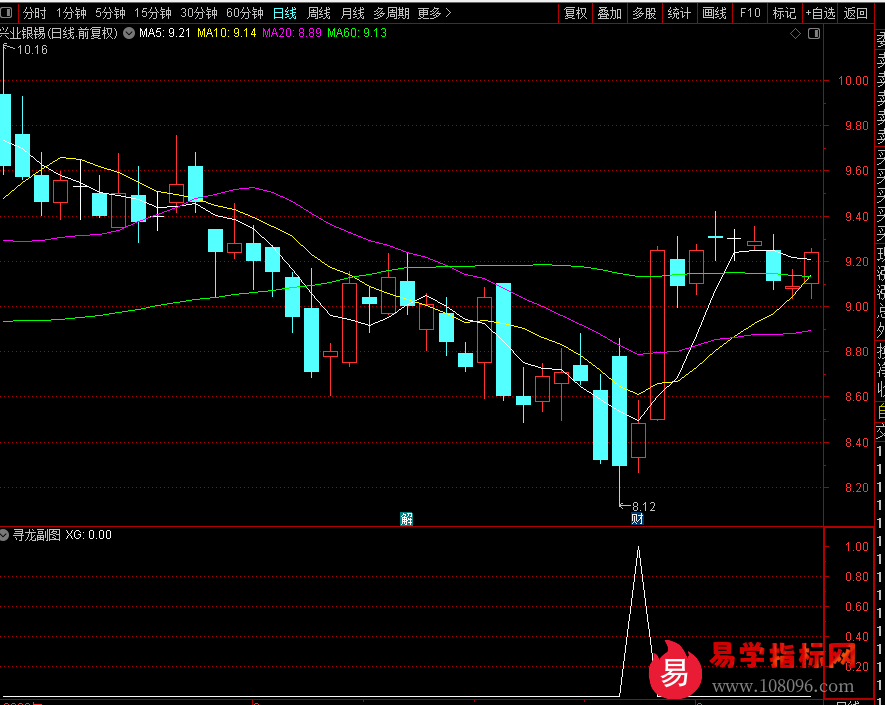Click the 财 marker below chart
This screenshot has height=705, width=885.
point(637,519)
